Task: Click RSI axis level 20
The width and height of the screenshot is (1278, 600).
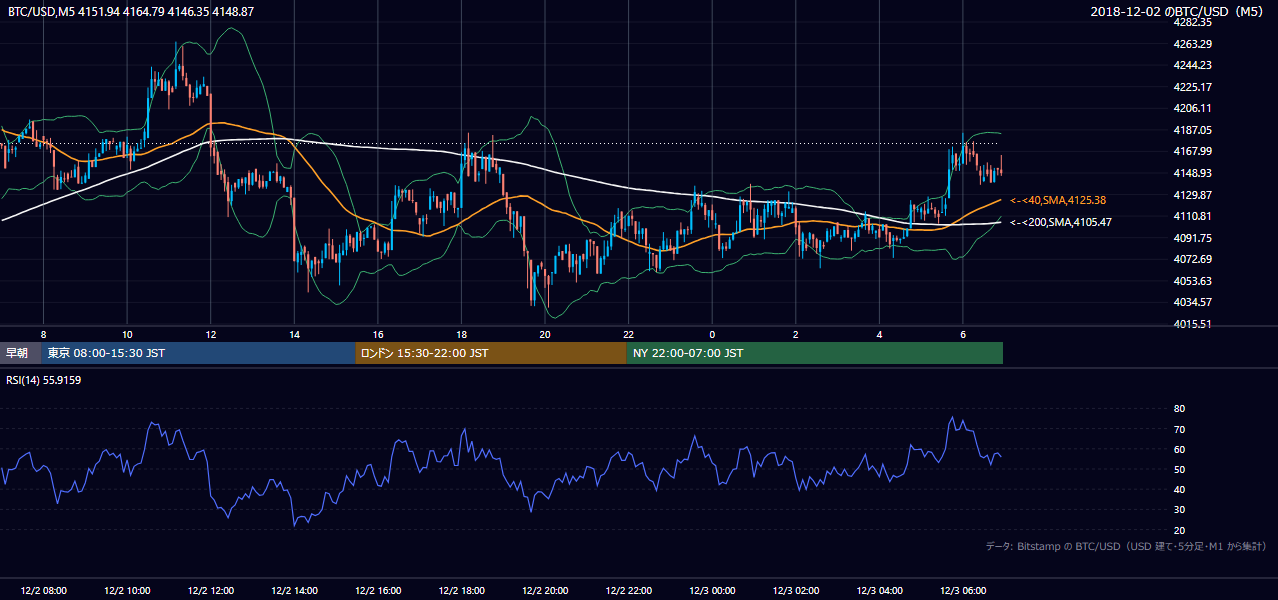Action: (x=1179, y=530)
